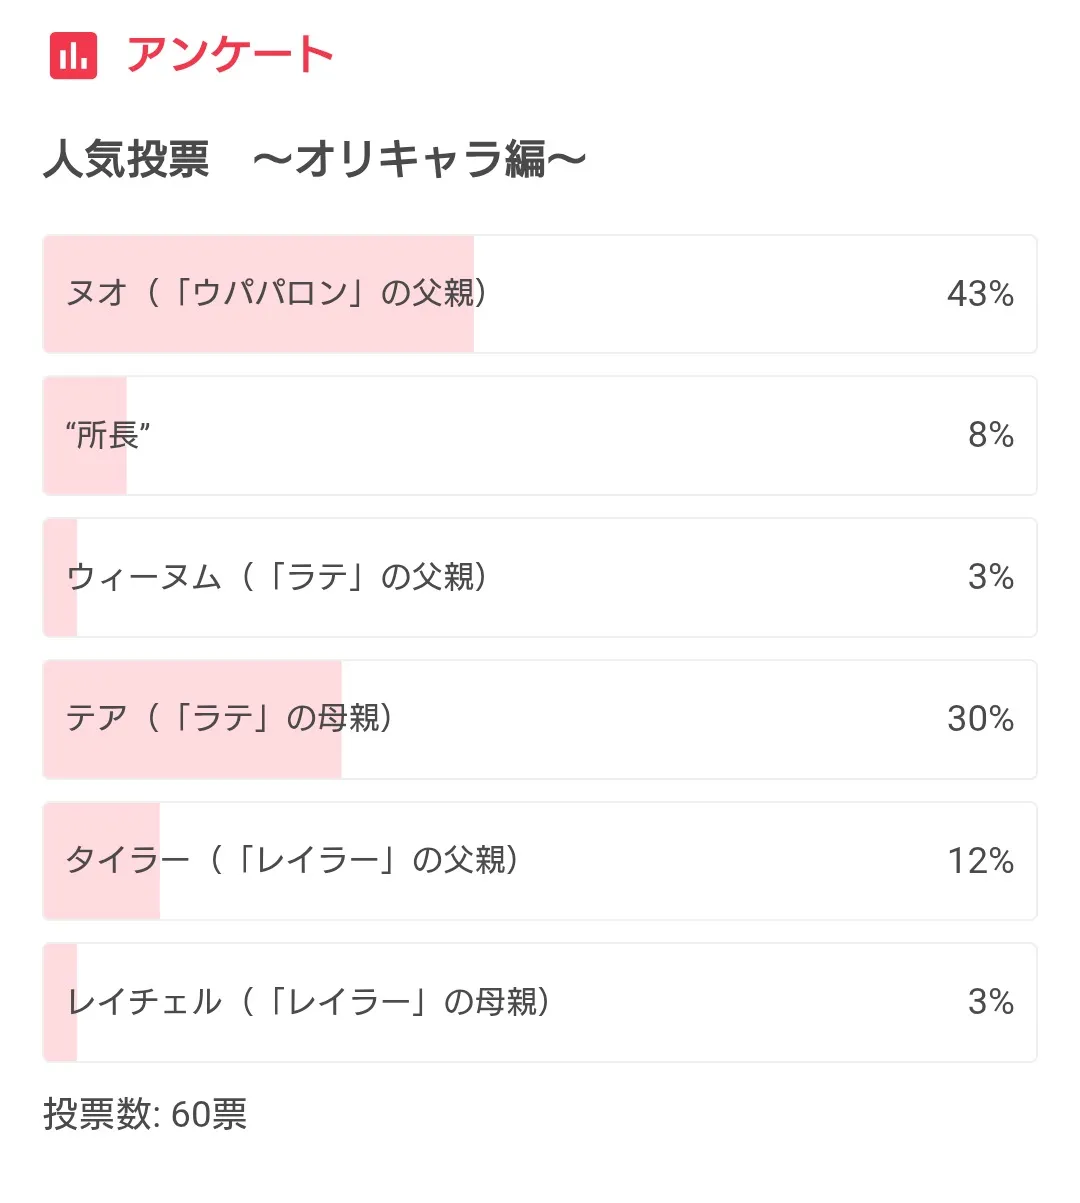
Task: Select the "所長" poll option
Action: click(108, 435)
